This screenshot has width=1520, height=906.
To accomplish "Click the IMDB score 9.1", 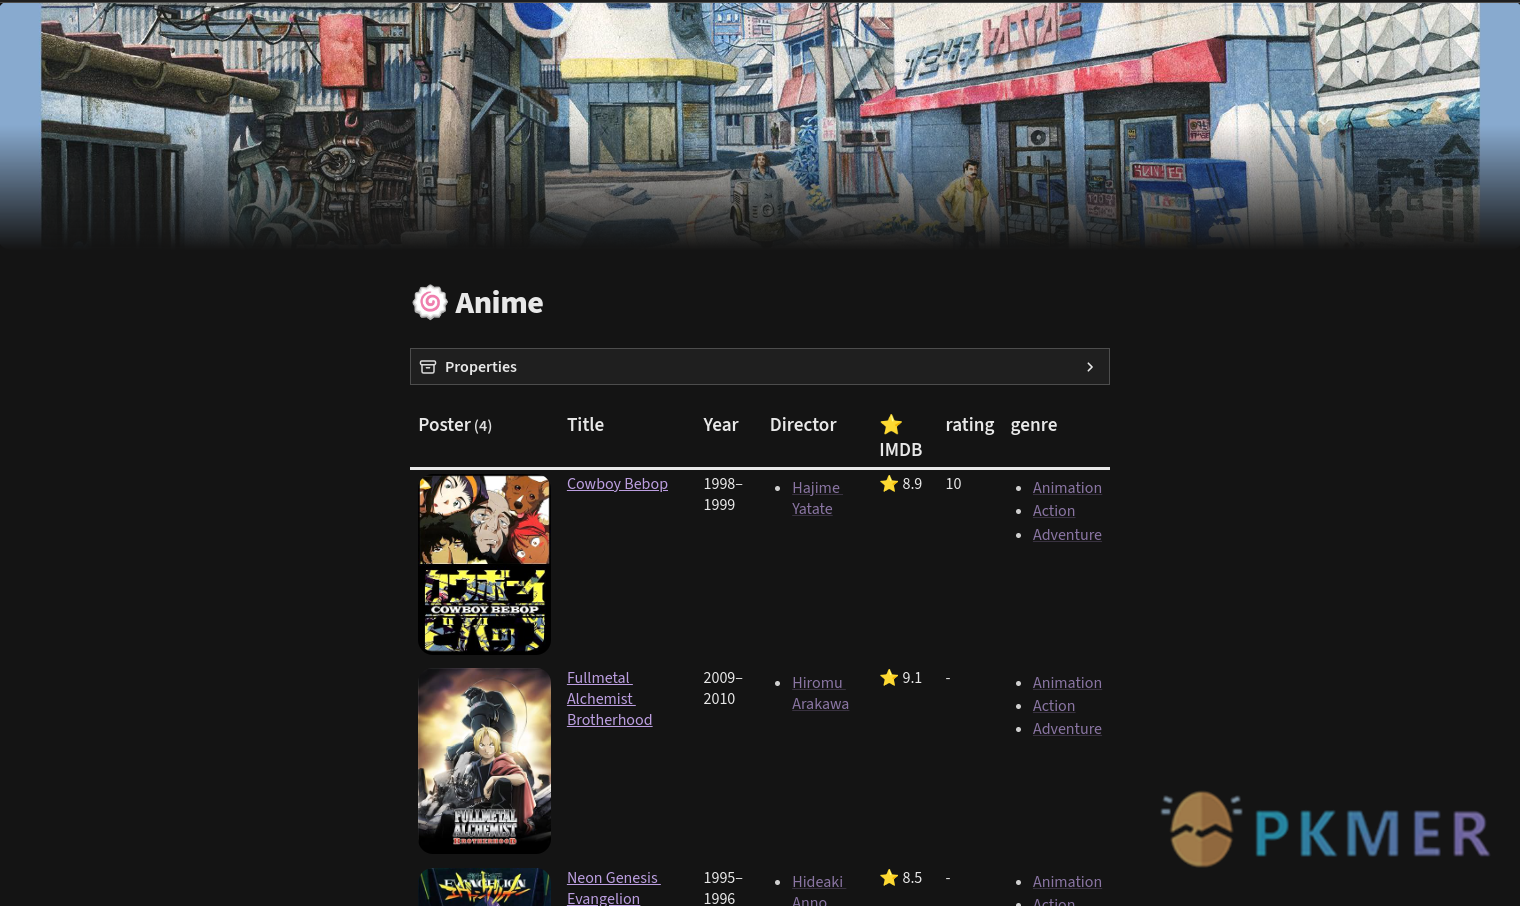I will tap(912, 678).
